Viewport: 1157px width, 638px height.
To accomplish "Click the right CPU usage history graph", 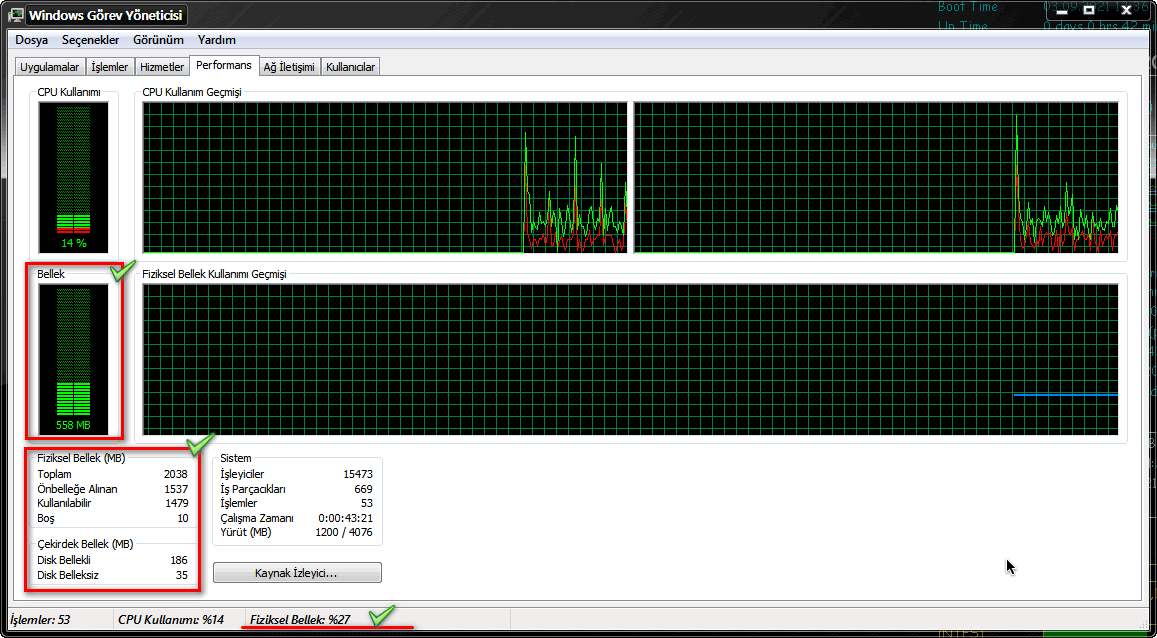I will click(876, 178).
